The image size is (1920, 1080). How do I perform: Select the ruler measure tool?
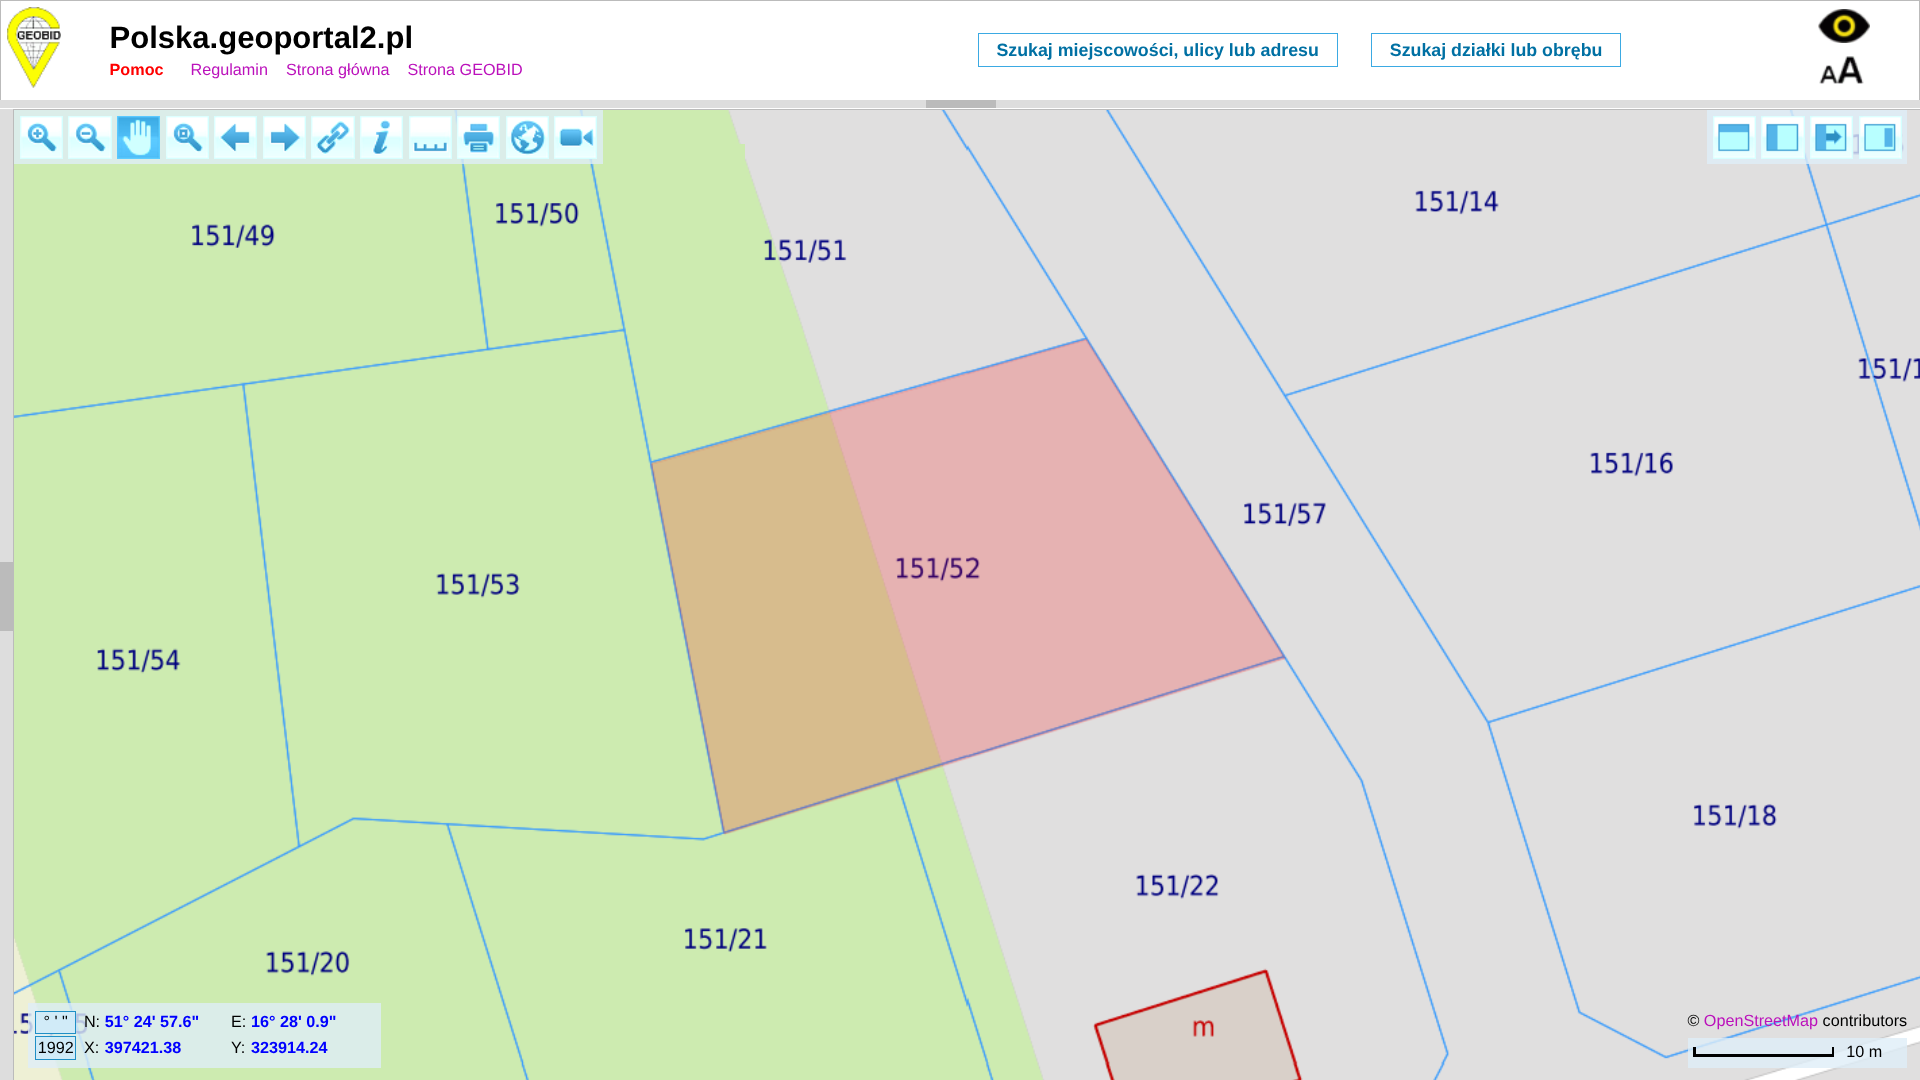click(430, 138)
